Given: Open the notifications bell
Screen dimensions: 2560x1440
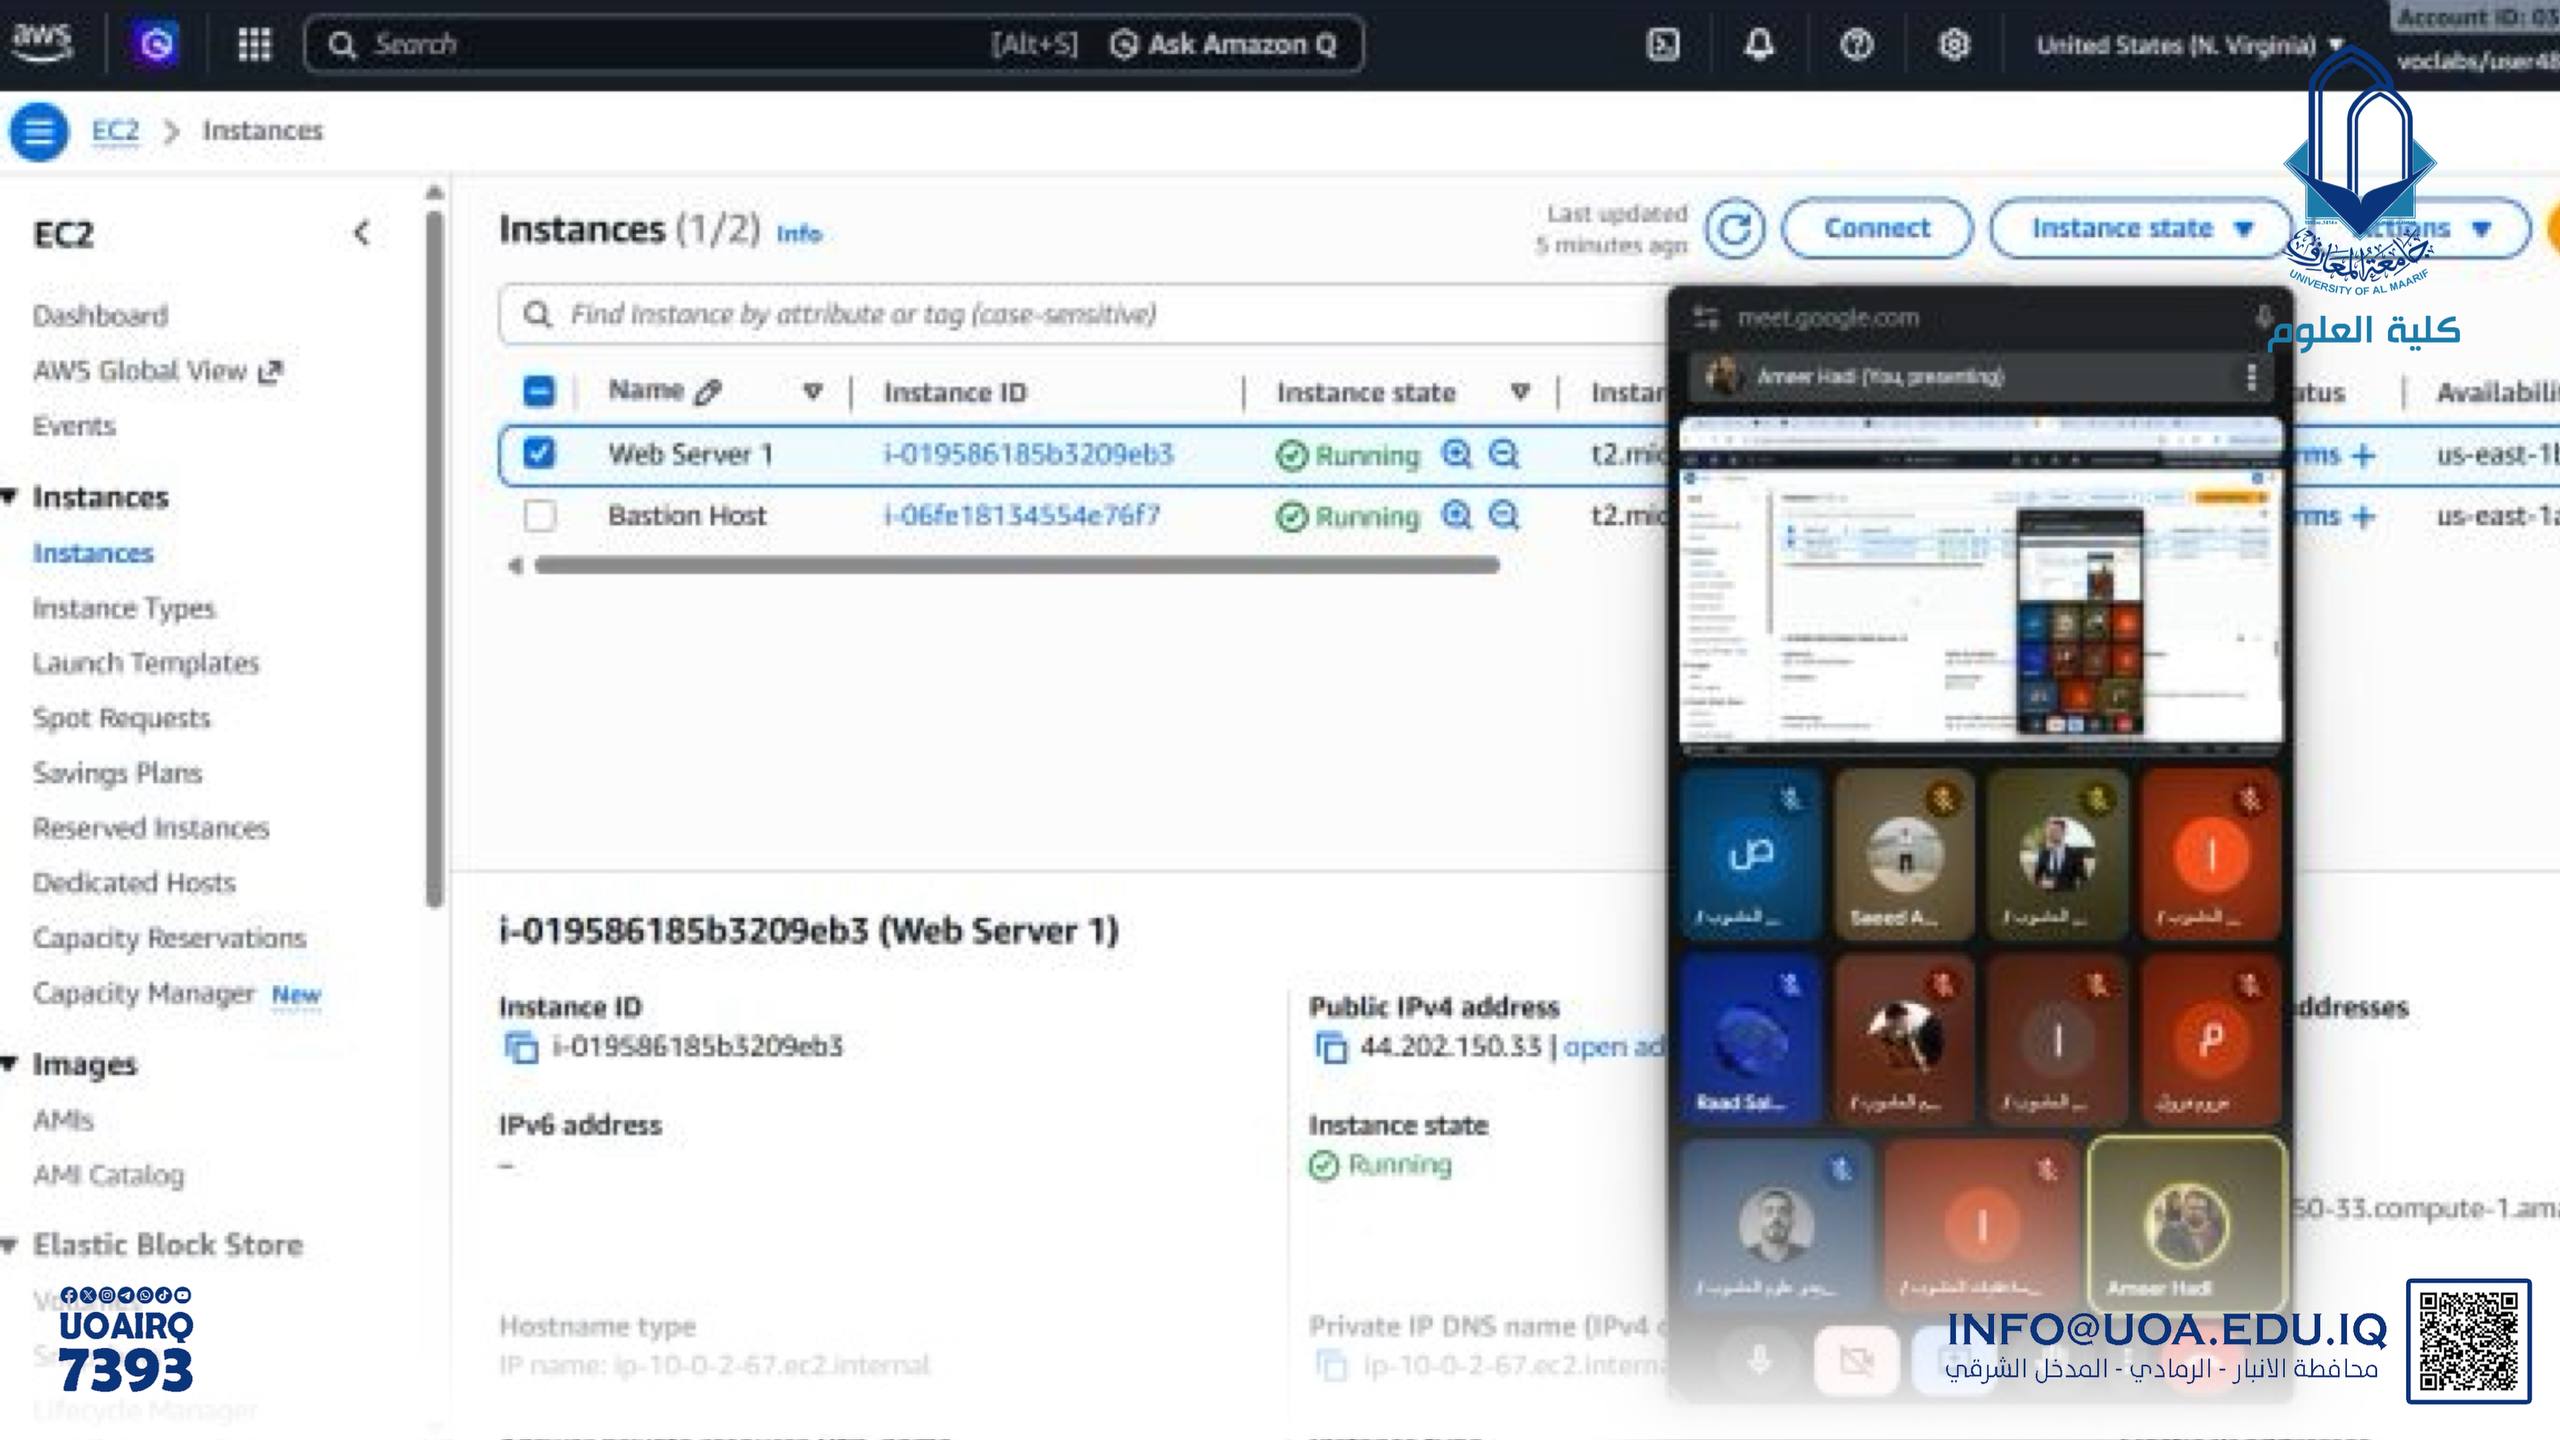Looking at the screenshot, I should click(x=1759, y=44).
